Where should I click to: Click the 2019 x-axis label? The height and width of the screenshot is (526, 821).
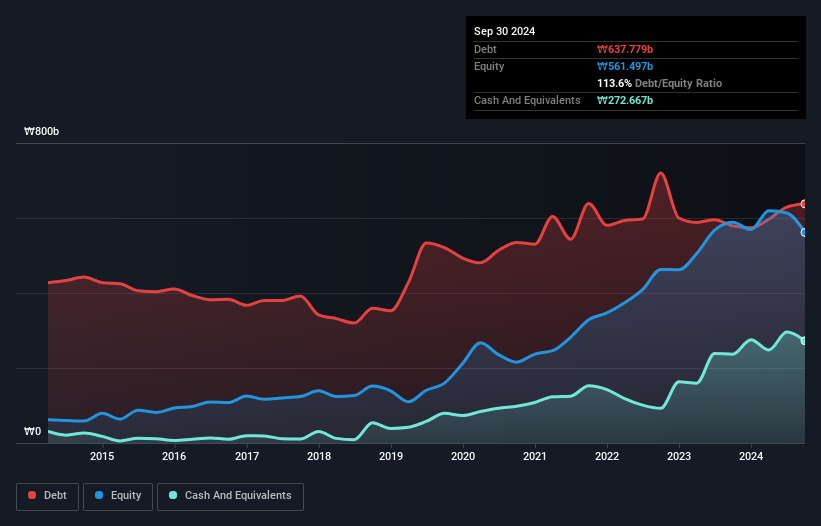click(391, 456)
